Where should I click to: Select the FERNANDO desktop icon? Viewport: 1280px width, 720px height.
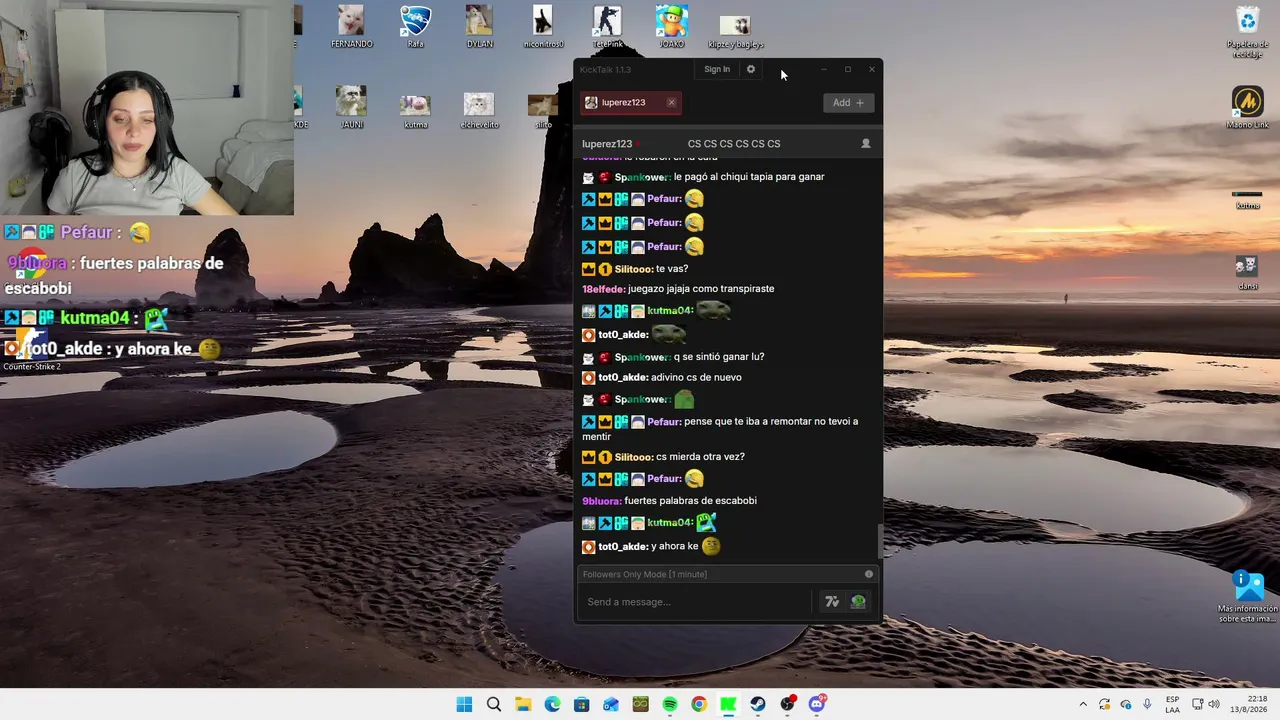(x=351, y=27)
